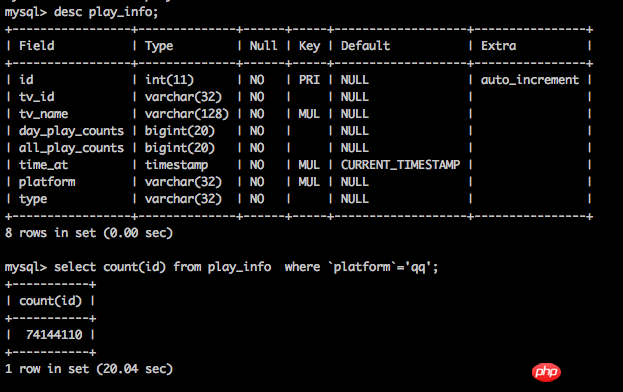Click the tv_name field cell

[x=44, y=114]
